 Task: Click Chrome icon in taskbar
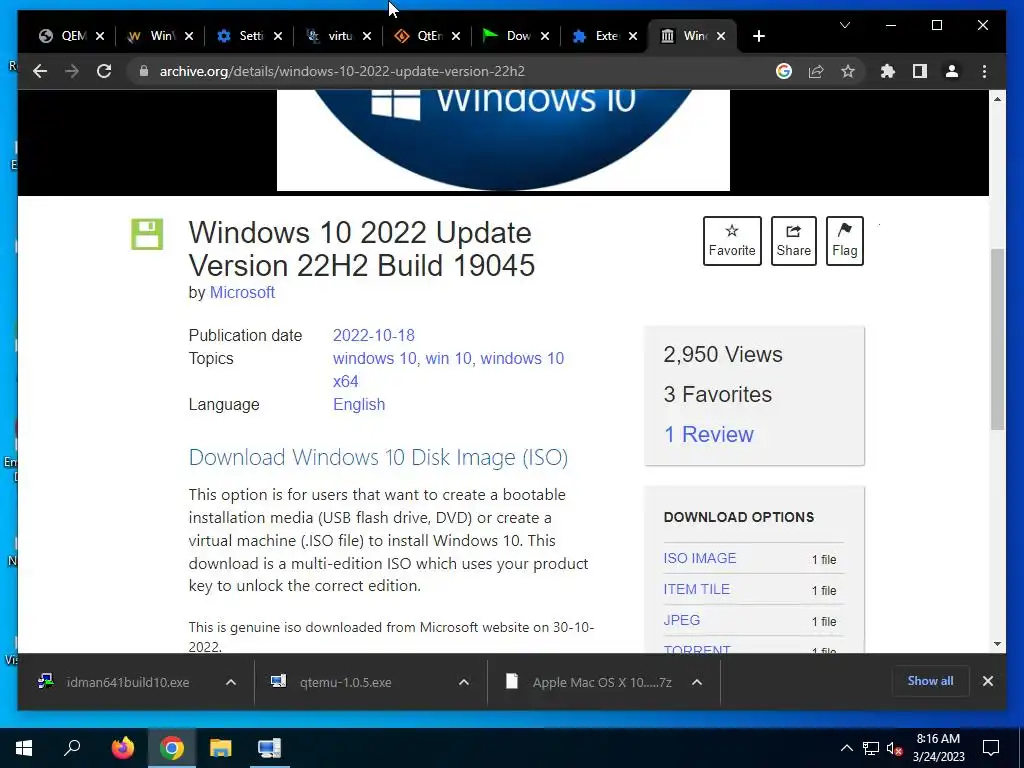(x=171, y=748)
